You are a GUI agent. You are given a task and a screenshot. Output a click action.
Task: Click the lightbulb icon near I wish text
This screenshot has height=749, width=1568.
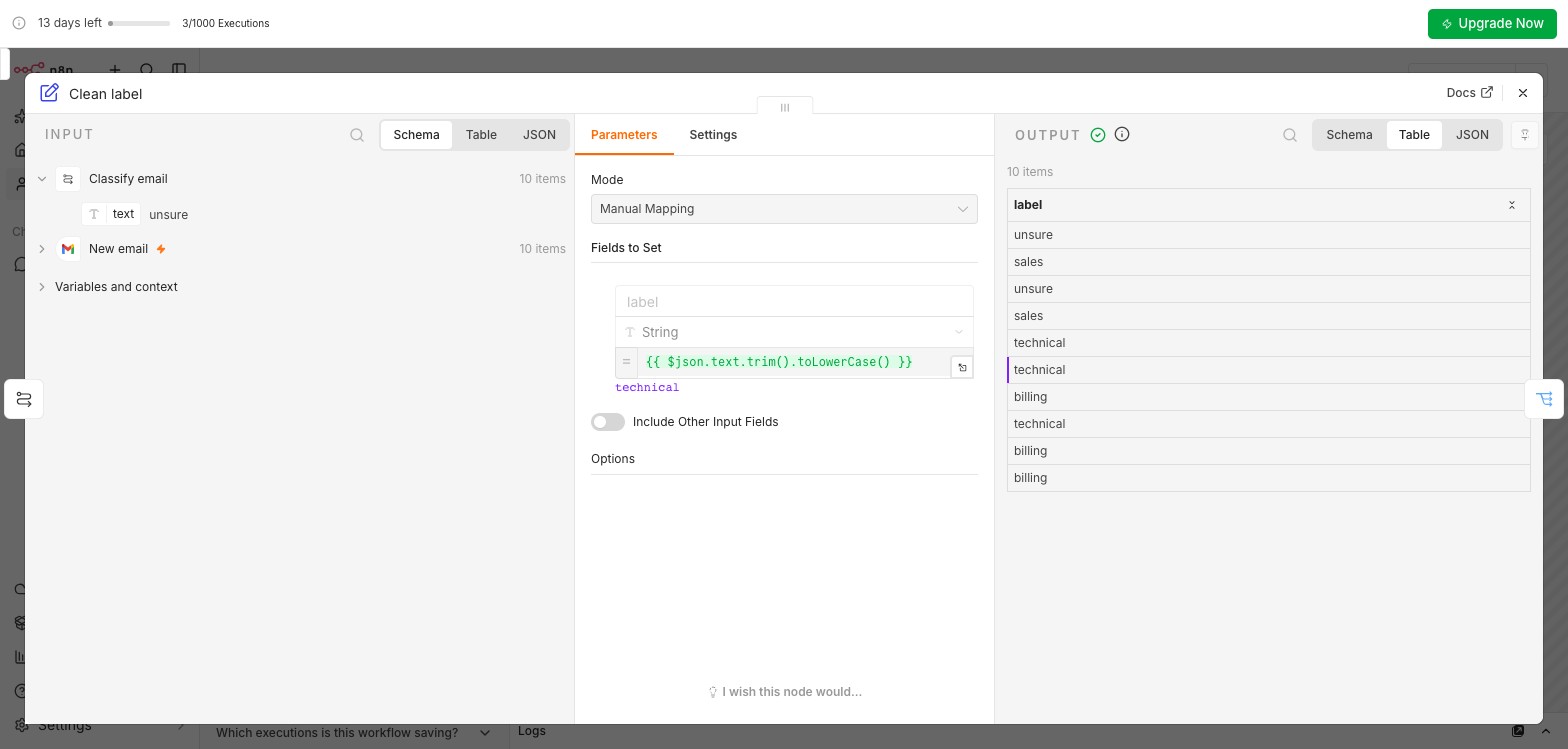coord(713,692)
